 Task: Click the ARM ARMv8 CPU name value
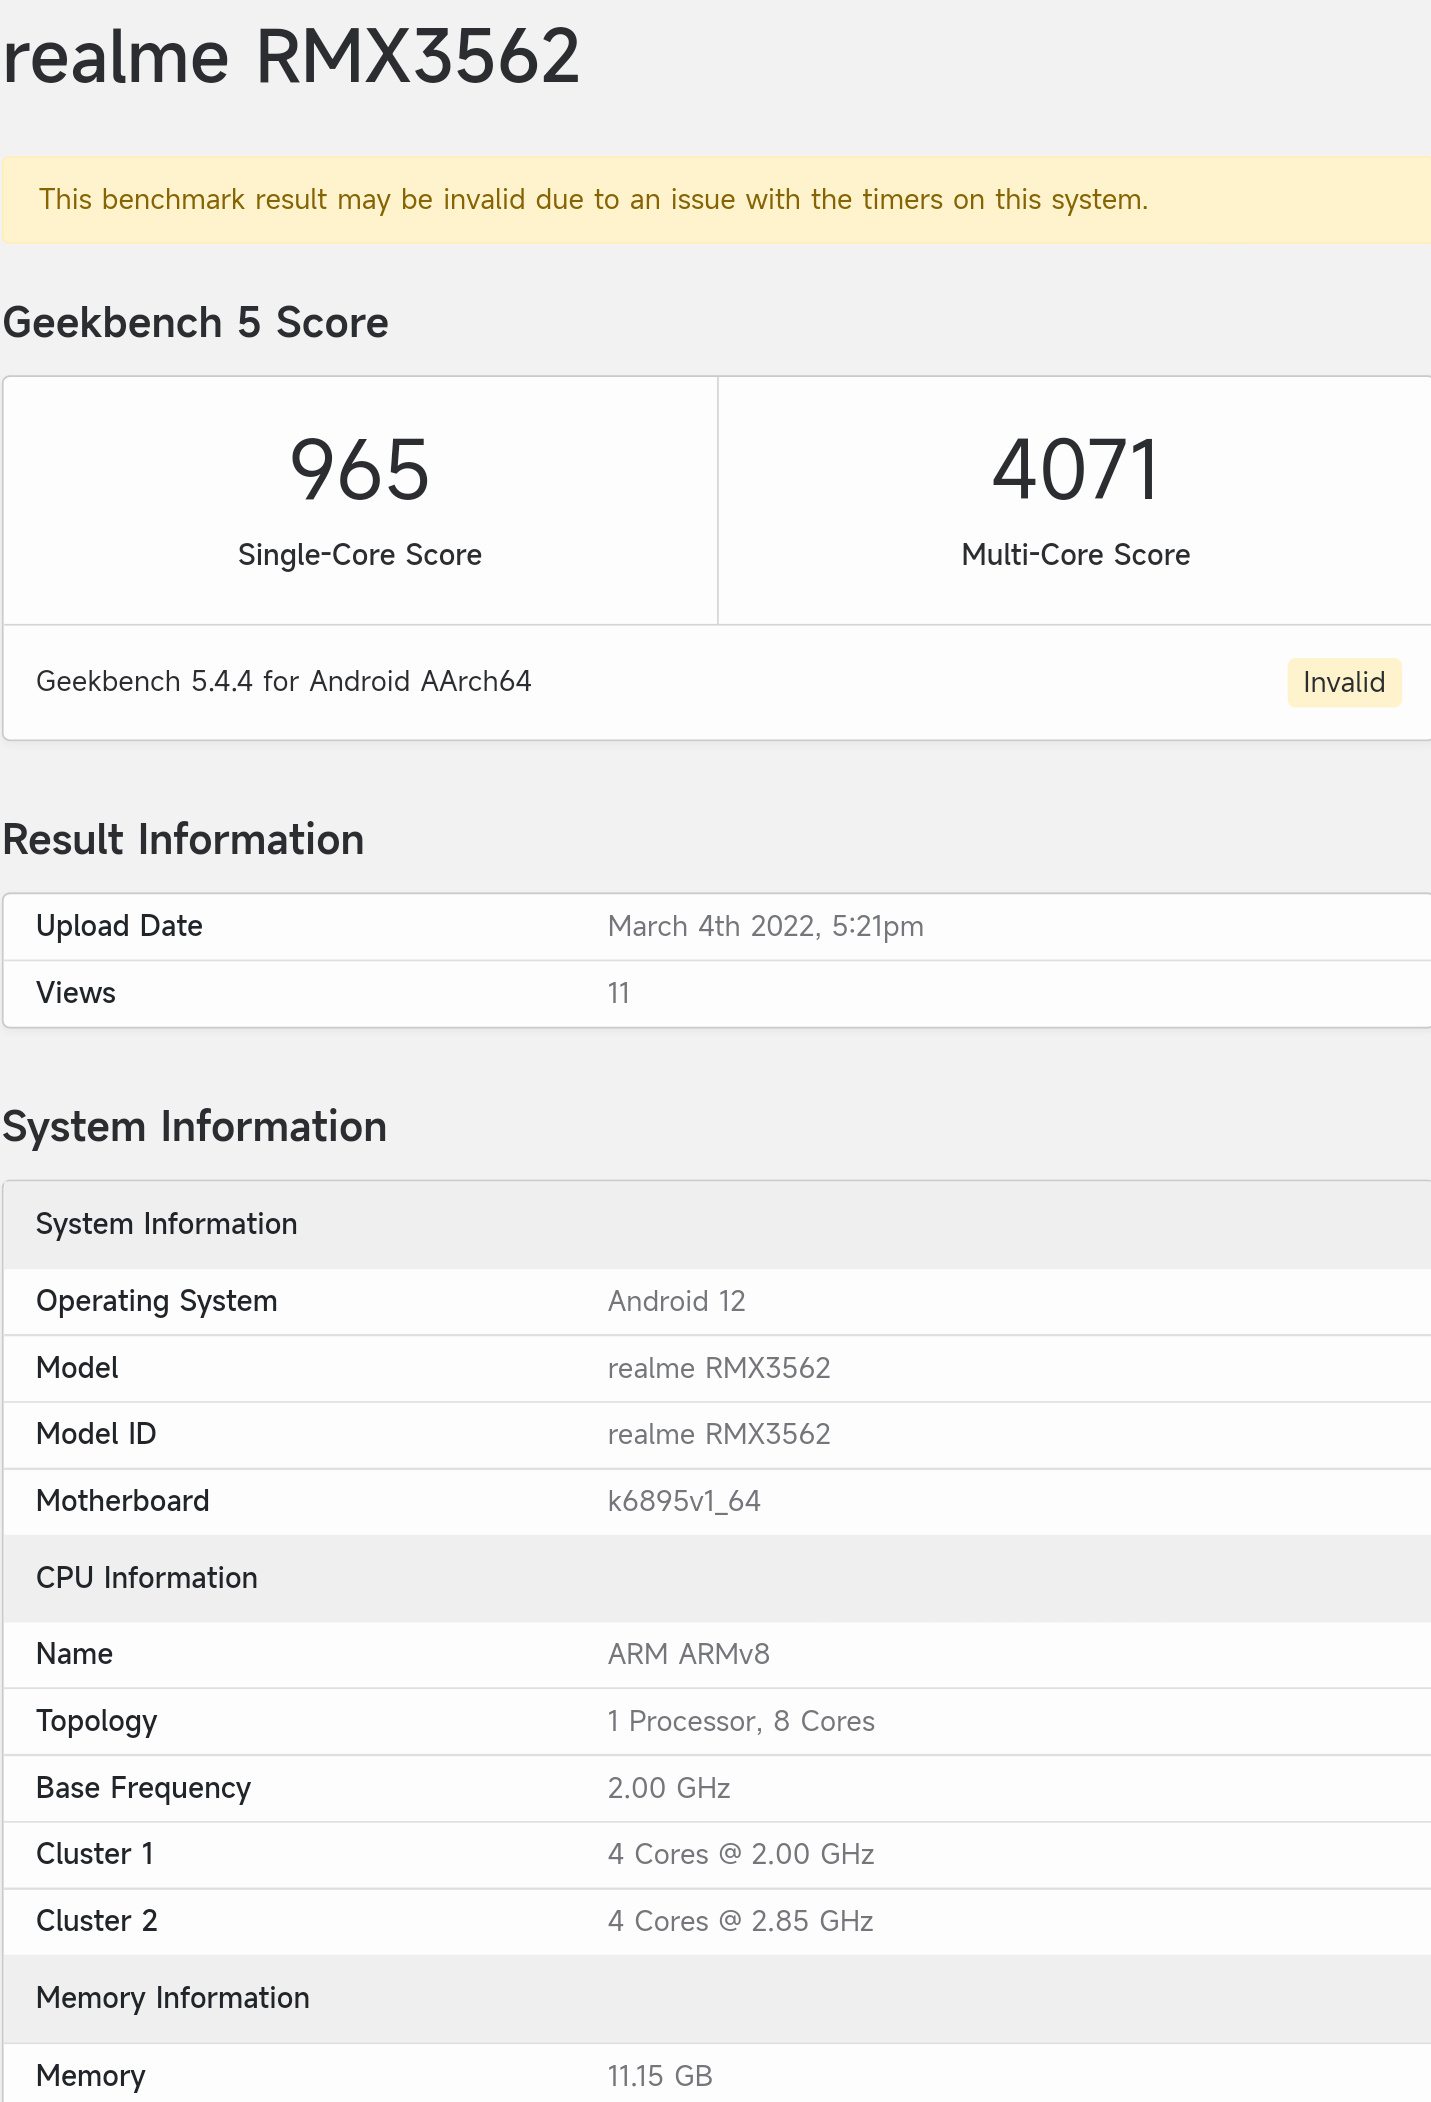click(x=688, y=1655)
